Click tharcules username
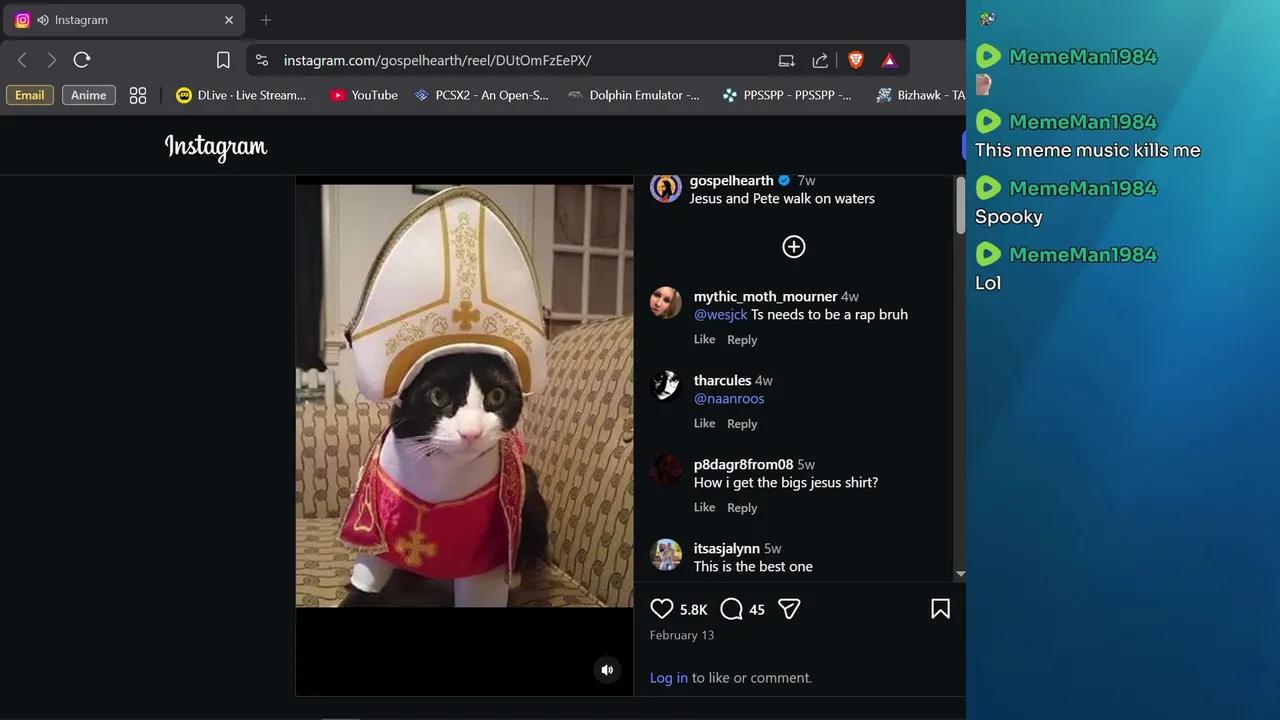Image resolution: width=1280 pixels, height=720 pixels. (722, 381)
